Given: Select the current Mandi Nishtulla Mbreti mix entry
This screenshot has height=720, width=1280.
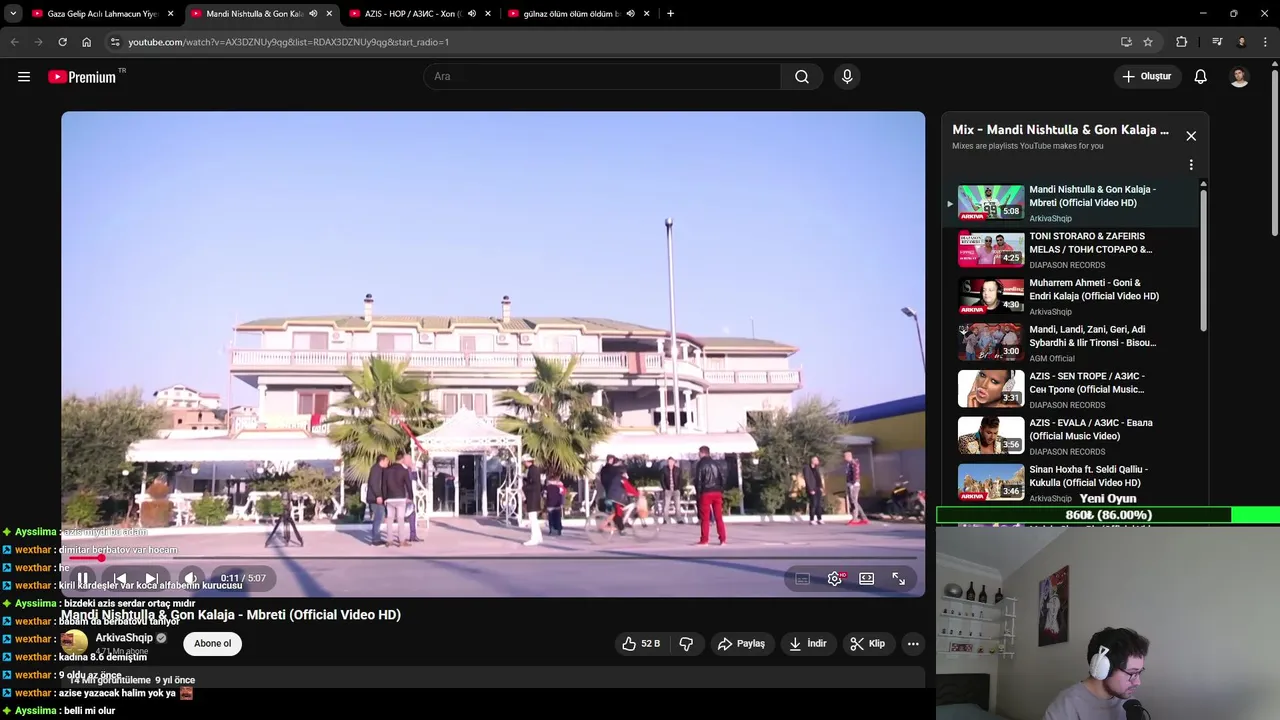Looking at the screenshot, I should pyautogui.click(x=1072, y=203).
